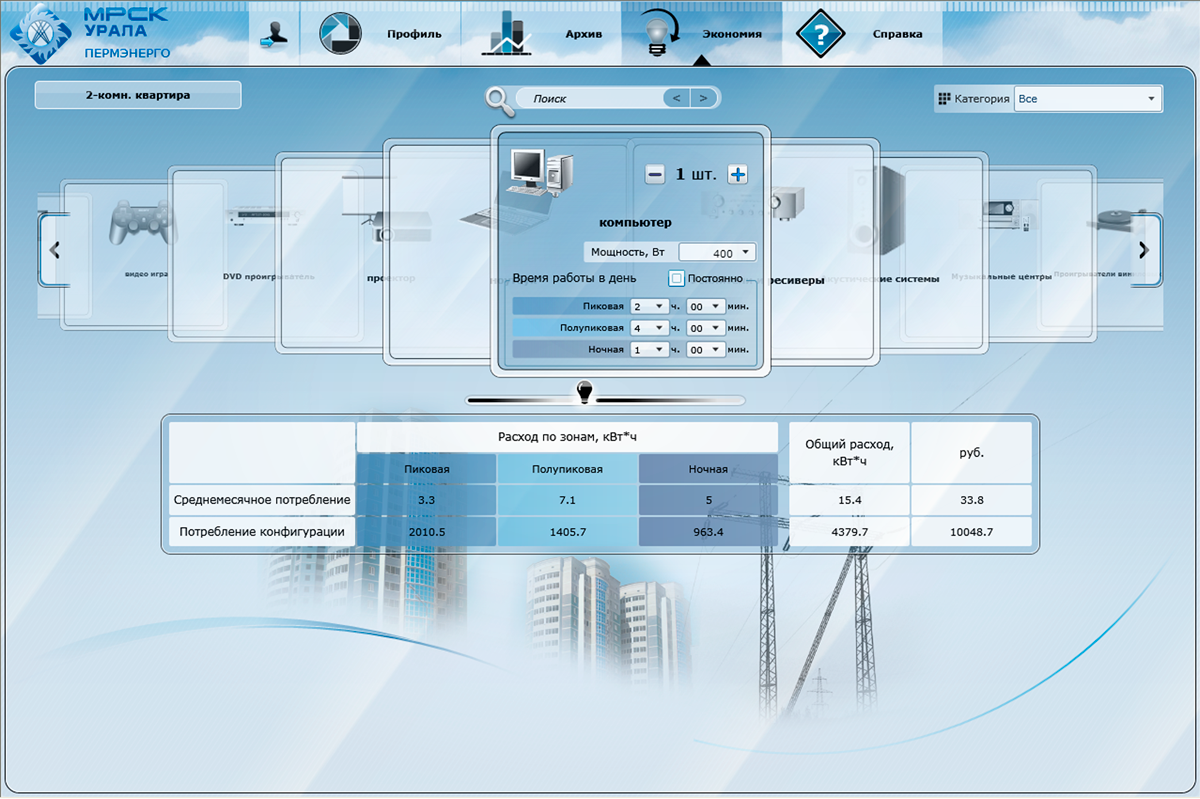Click the magnifying glass search icon
Image resolution: width=1200 pixels, height=799 pixels.
499,98
